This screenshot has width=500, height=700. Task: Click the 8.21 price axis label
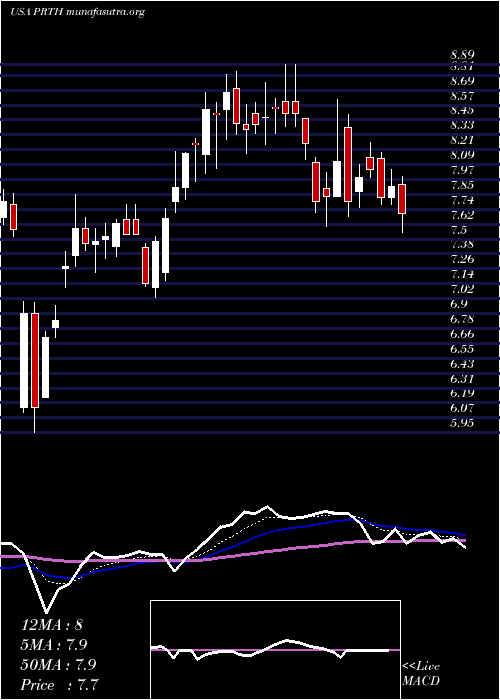(x=462, y=140)
